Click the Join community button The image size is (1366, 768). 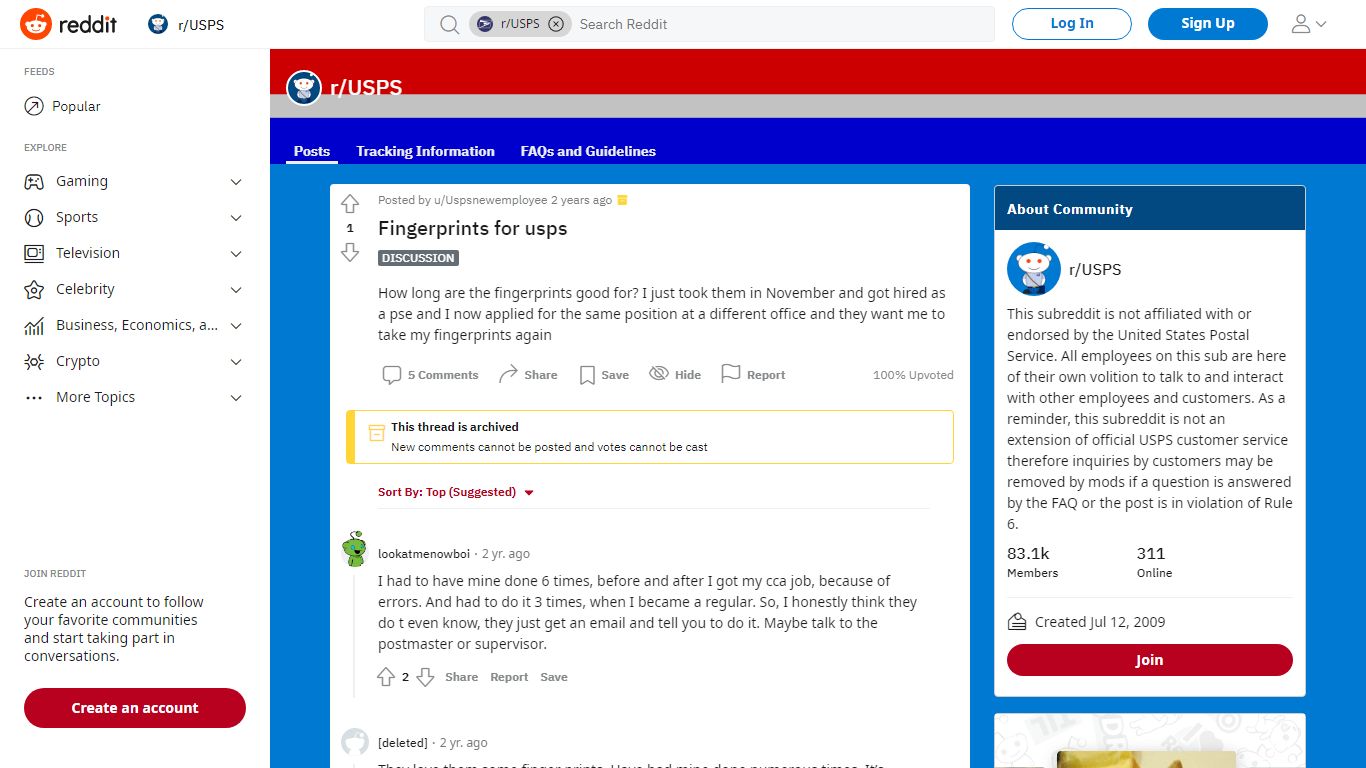(x=1150, y=660)
